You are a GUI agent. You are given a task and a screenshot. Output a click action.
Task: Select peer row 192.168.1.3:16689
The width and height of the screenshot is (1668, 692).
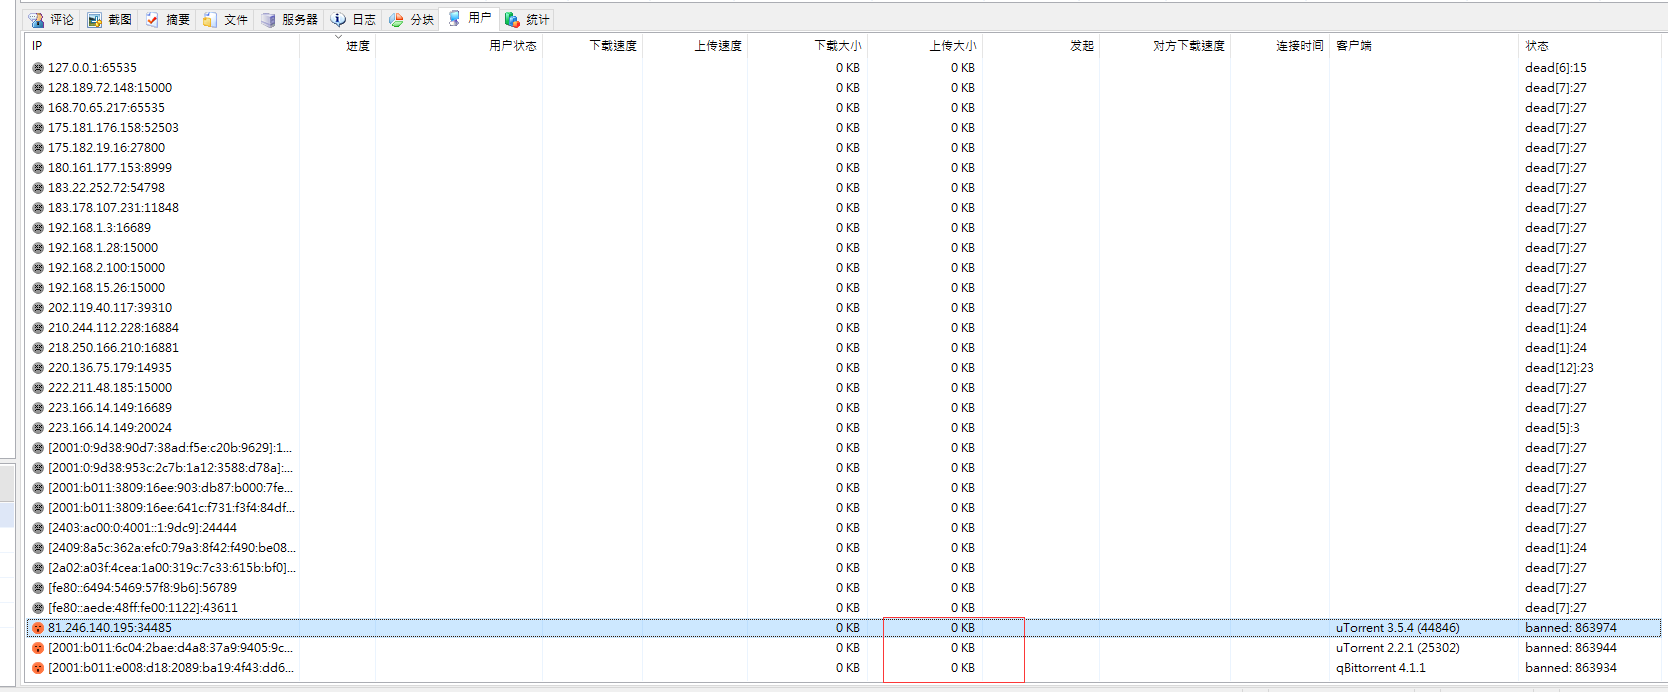tap(100, 228)
